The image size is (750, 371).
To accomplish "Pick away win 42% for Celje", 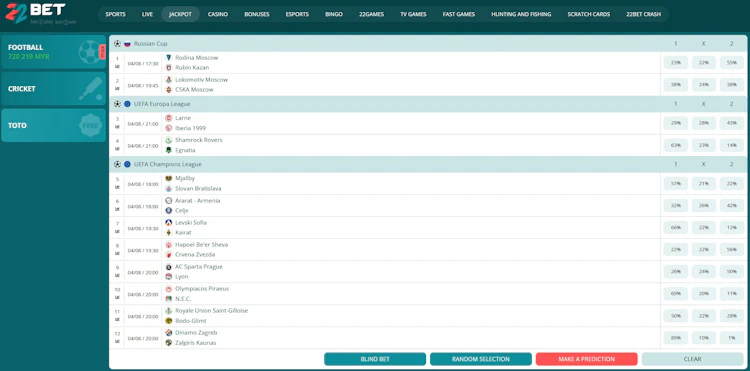I will coord(732,206).
